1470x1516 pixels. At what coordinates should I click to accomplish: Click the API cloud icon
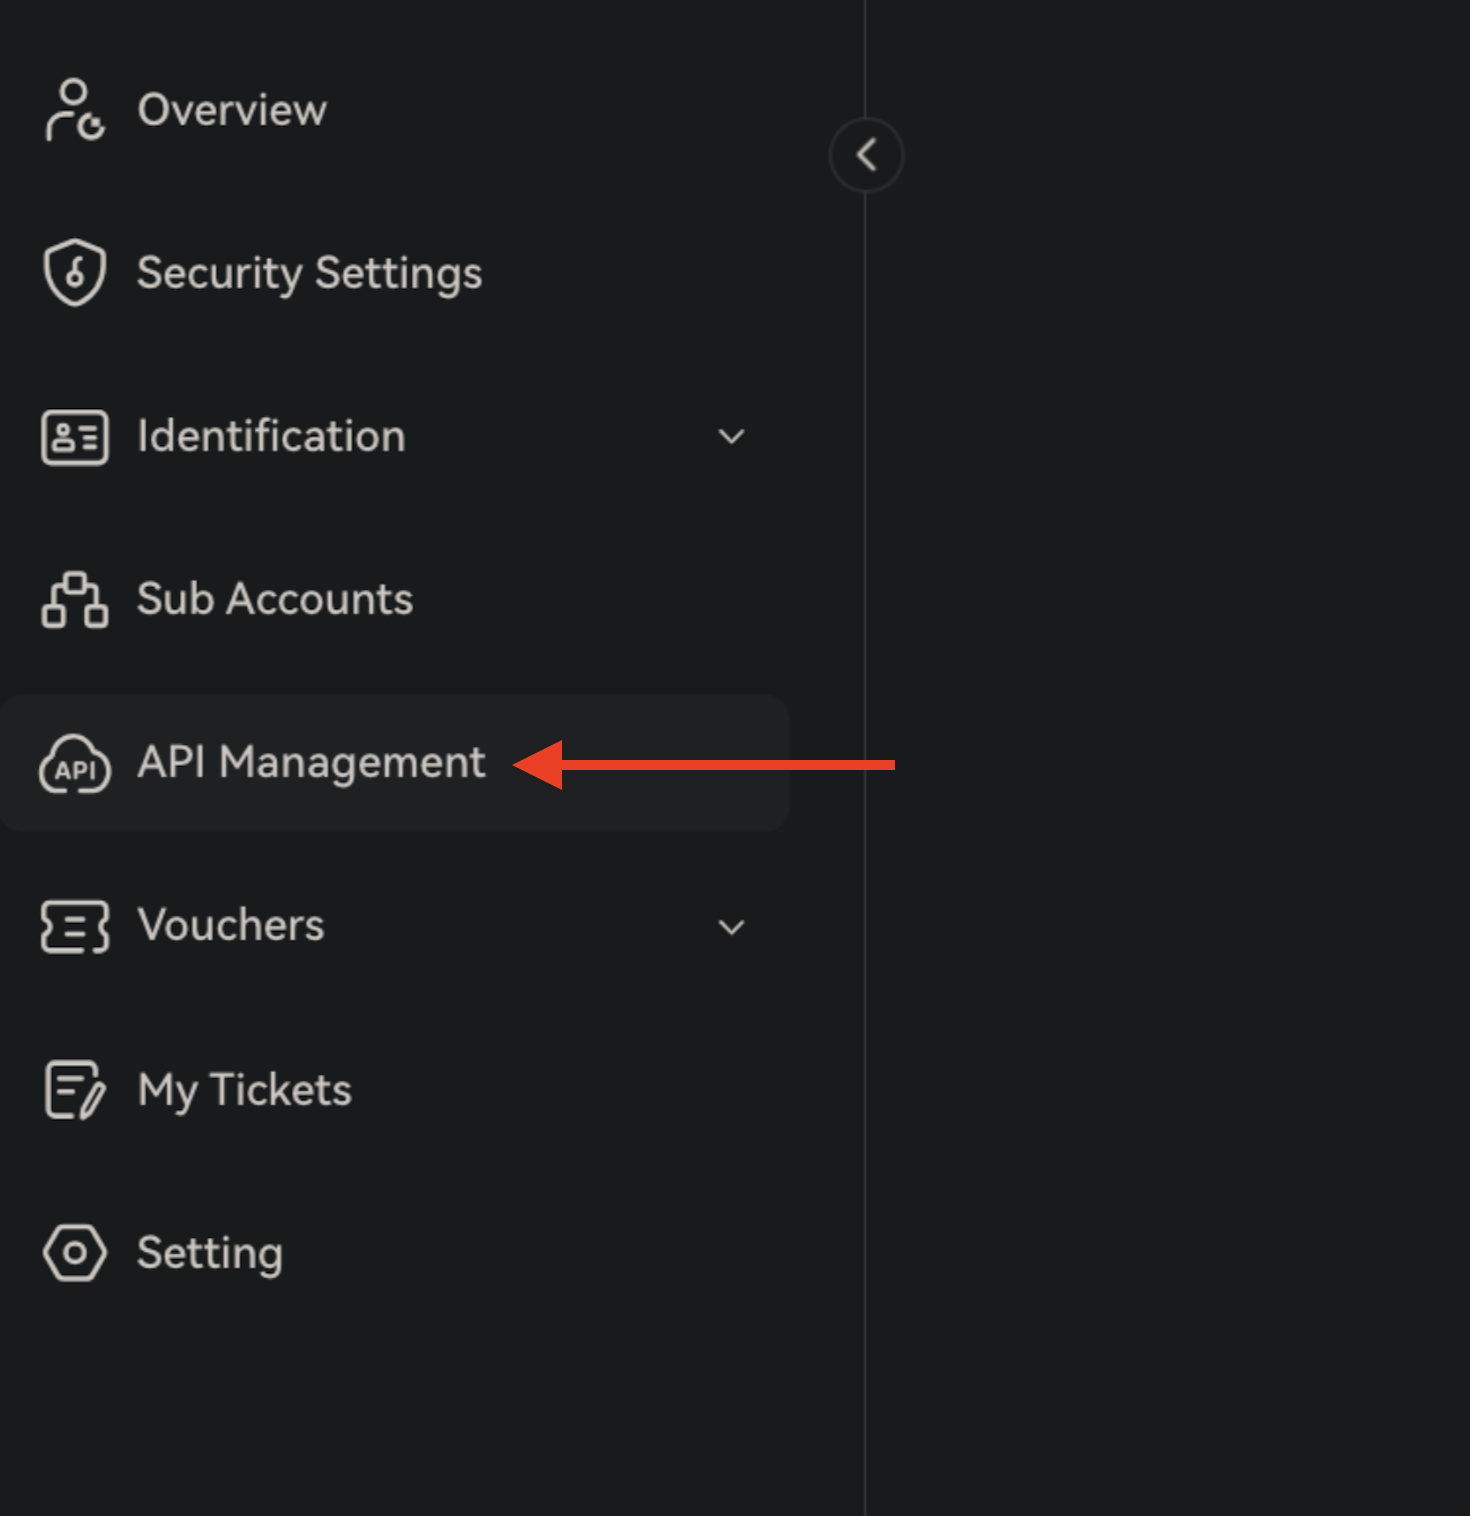click(74, 764)
